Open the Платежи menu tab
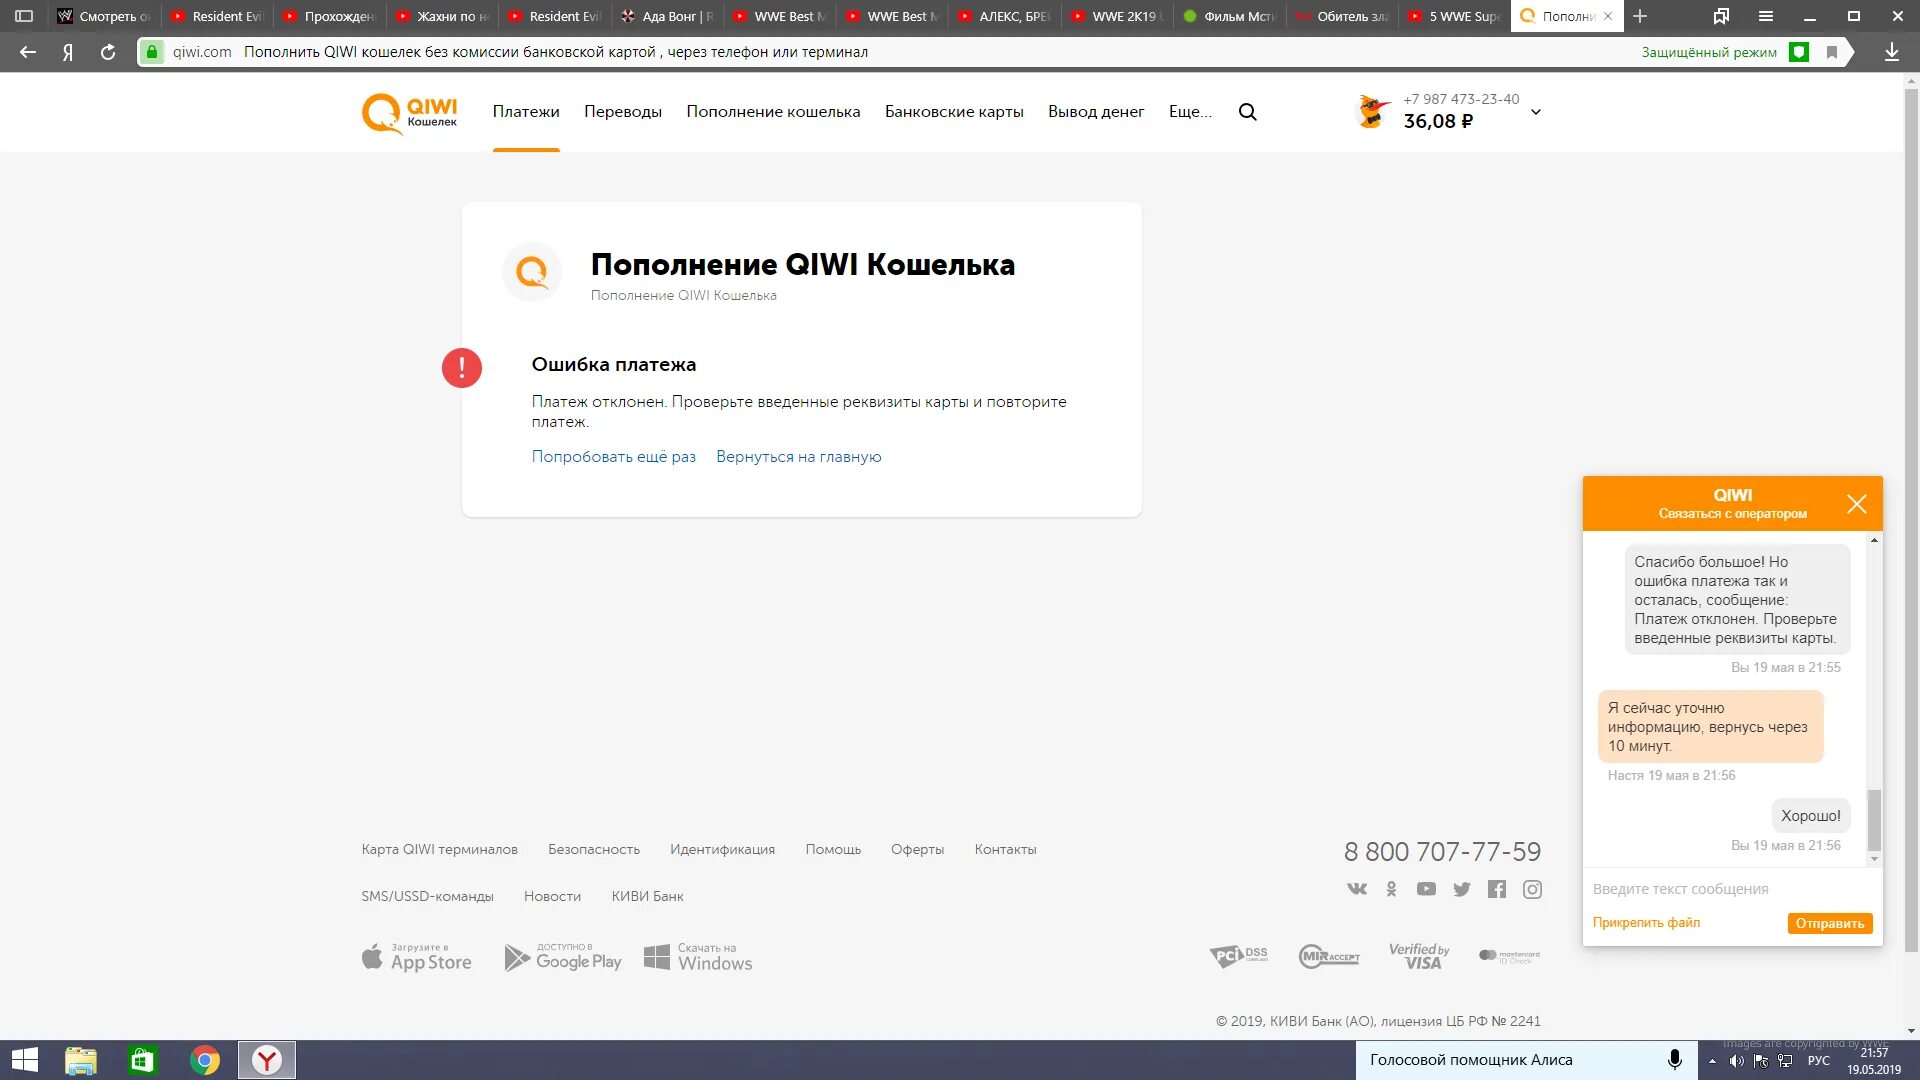 [x=526, y=112]
